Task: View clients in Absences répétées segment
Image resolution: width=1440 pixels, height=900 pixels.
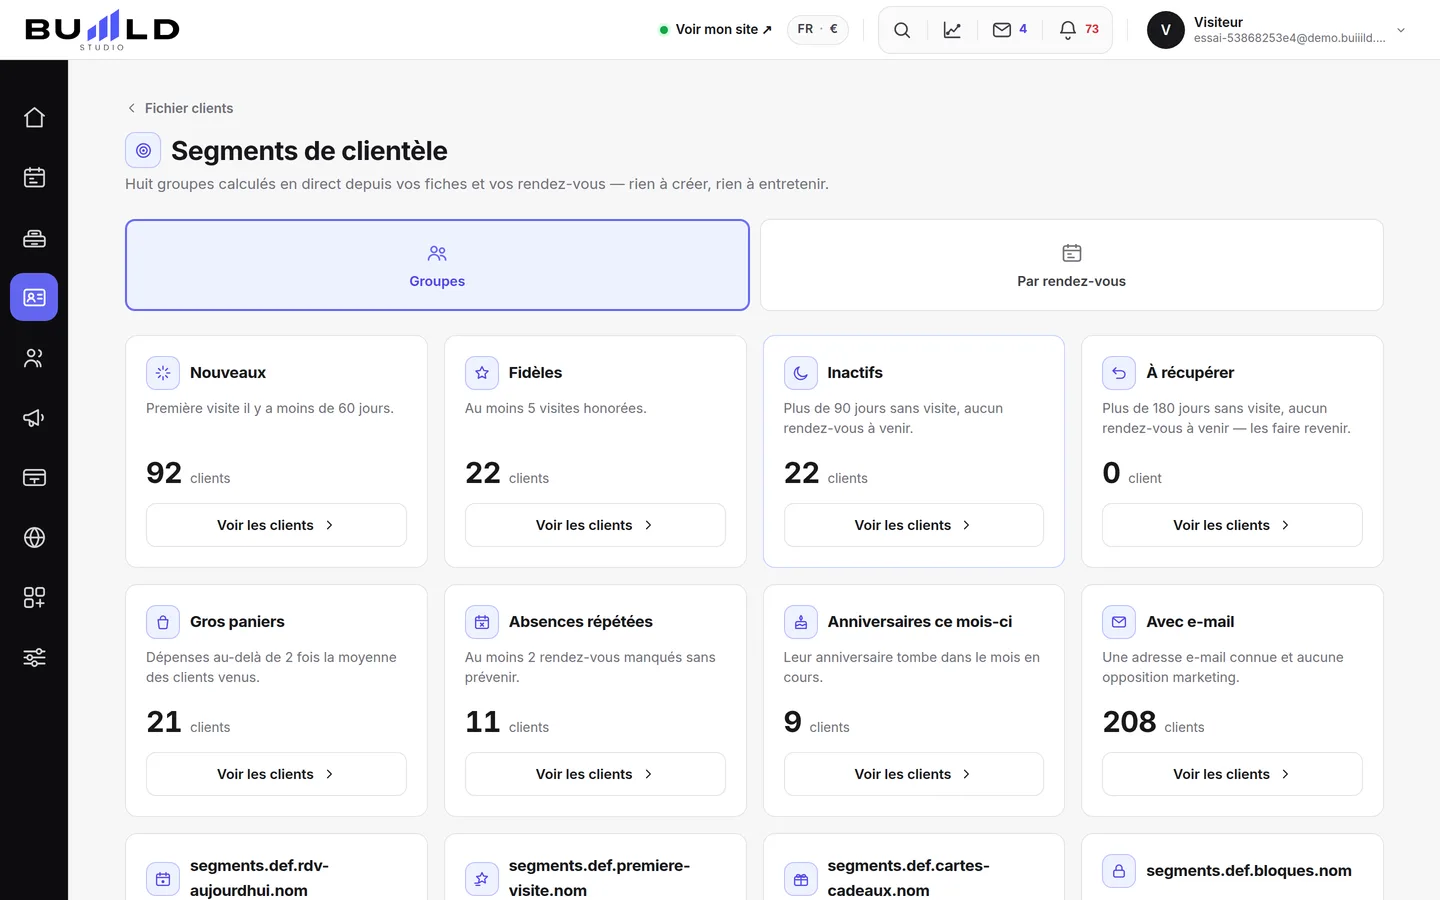Action: 595,774
